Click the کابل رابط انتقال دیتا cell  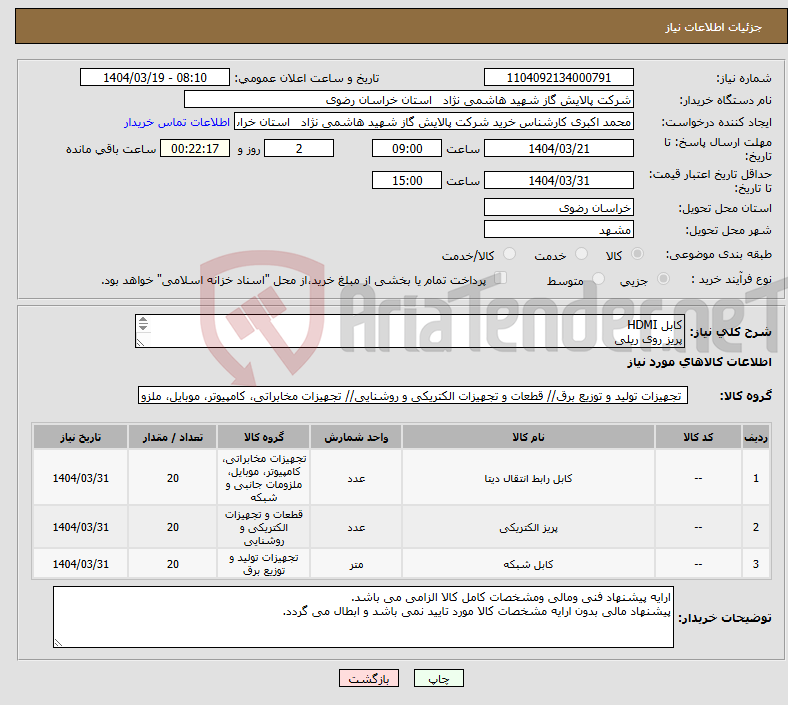[528, 478]
